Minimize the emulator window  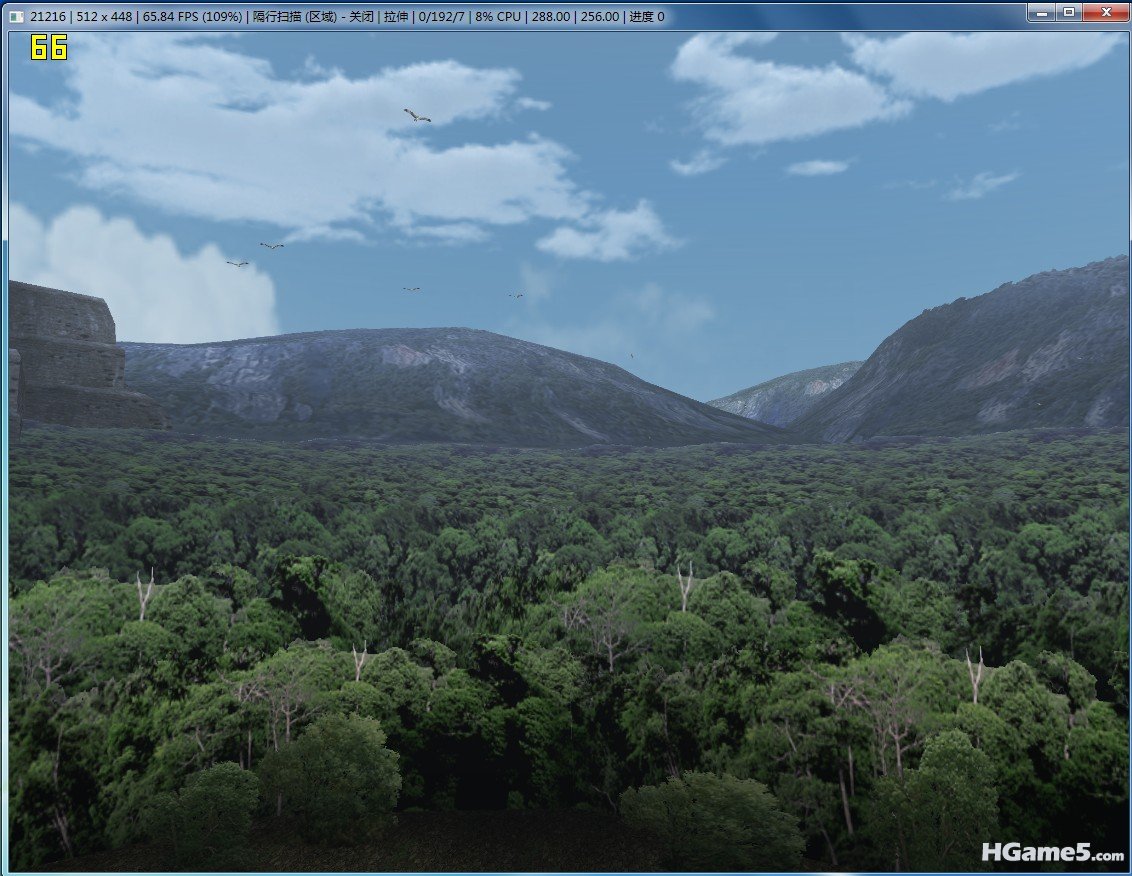point(1042,12)
